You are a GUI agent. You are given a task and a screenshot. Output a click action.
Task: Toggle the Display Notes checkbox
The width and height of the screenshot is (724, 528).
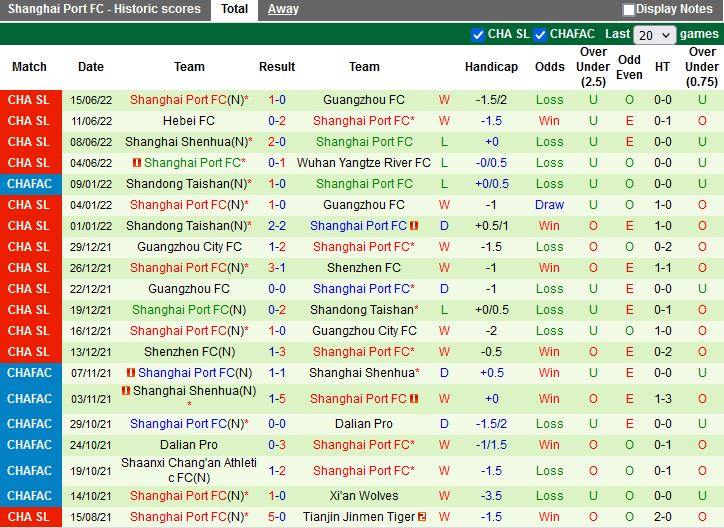(x=628, y=10)
